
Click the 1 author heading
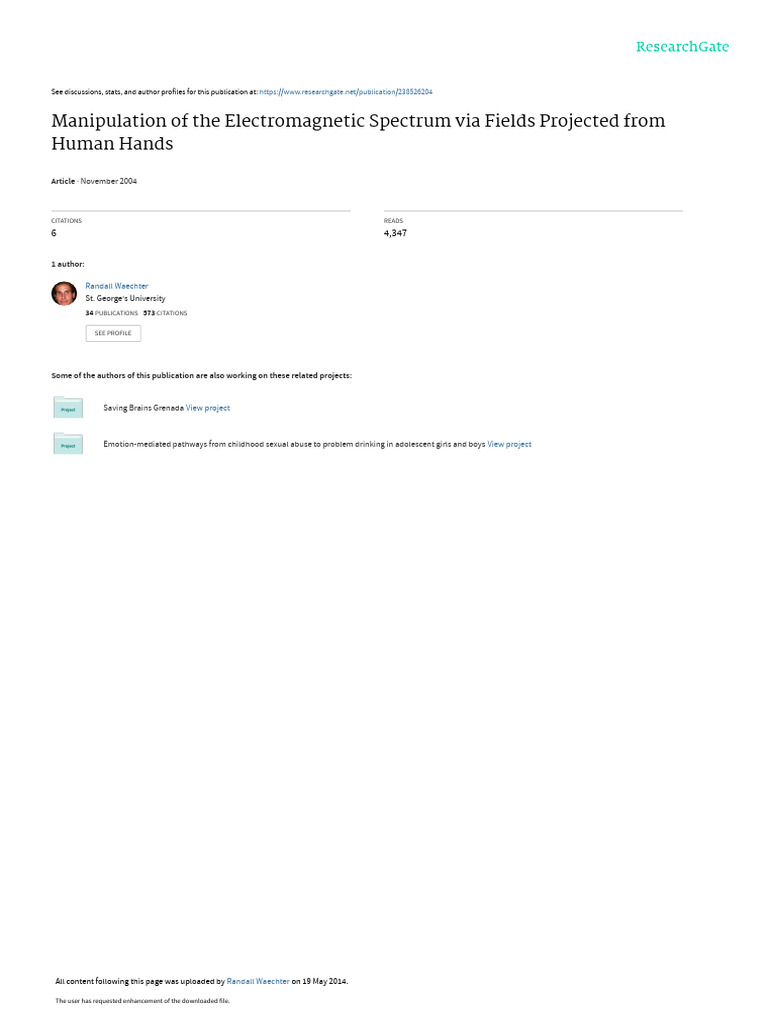[68, 264]
